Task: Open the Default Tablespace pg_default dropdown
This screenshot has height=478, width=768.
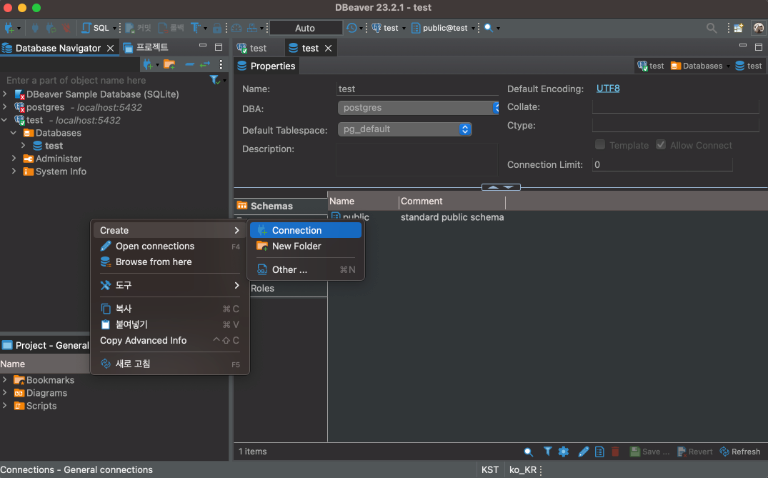Action: (x=405, y=129)
